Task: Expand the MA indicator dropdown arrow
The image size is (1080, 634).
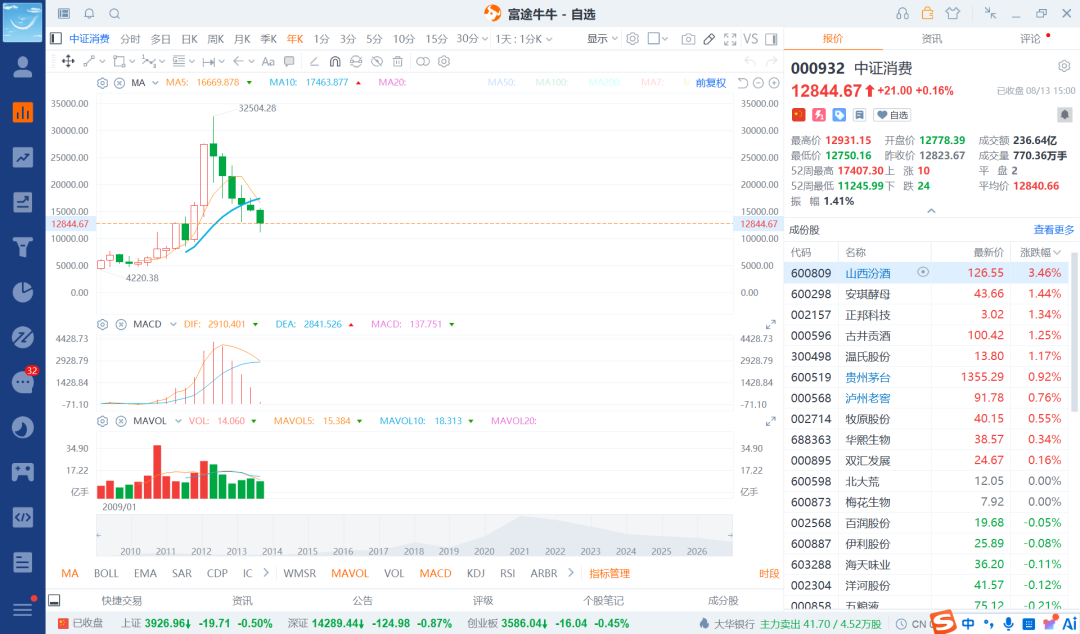Action: 155,83
